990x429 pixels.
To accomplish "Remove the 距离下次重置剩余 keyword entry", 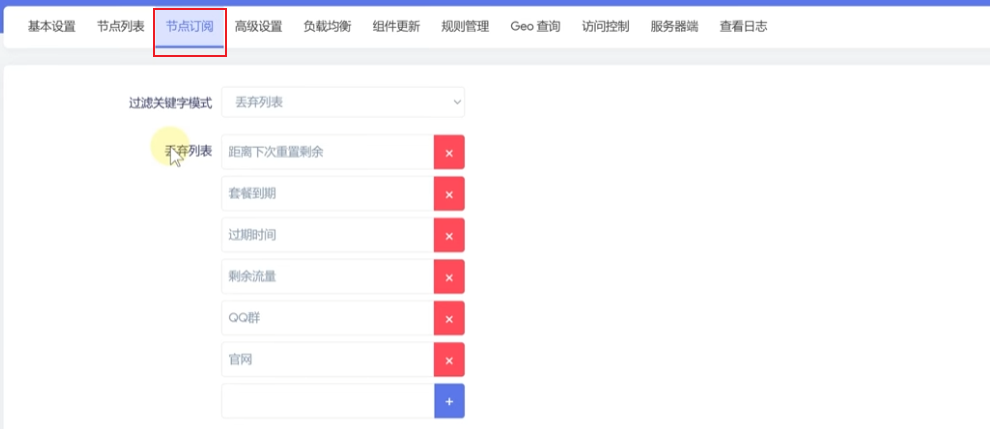I will coord(449,153).
